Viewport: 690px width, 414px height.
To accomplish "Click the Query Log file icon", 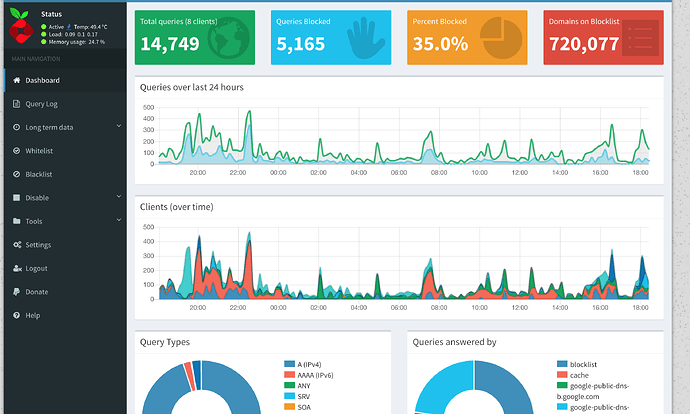I will [x=17, y=104].
